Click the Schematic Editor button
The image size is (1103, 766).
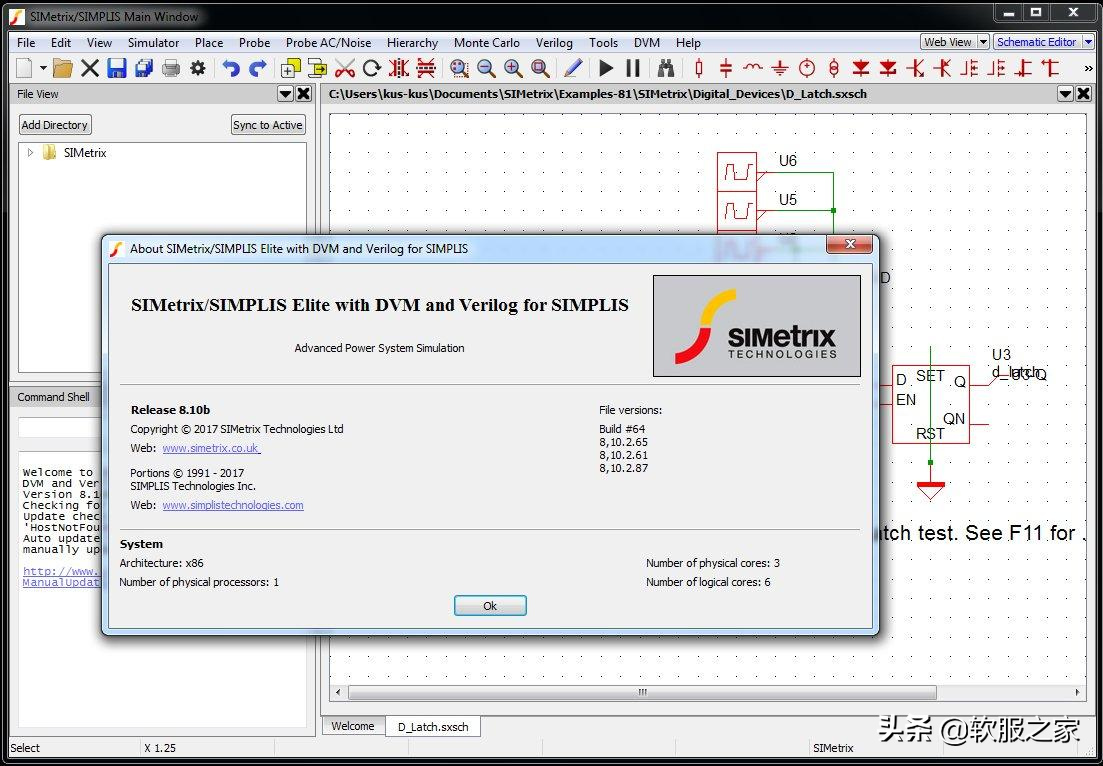tap(1037, 42)
